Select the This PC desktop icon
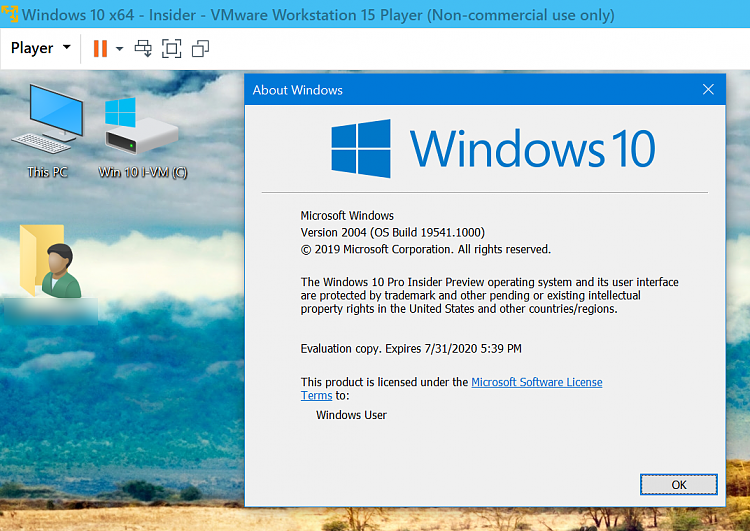The height and width of the screenshot is (531, 750). click(x=47, y=132)
